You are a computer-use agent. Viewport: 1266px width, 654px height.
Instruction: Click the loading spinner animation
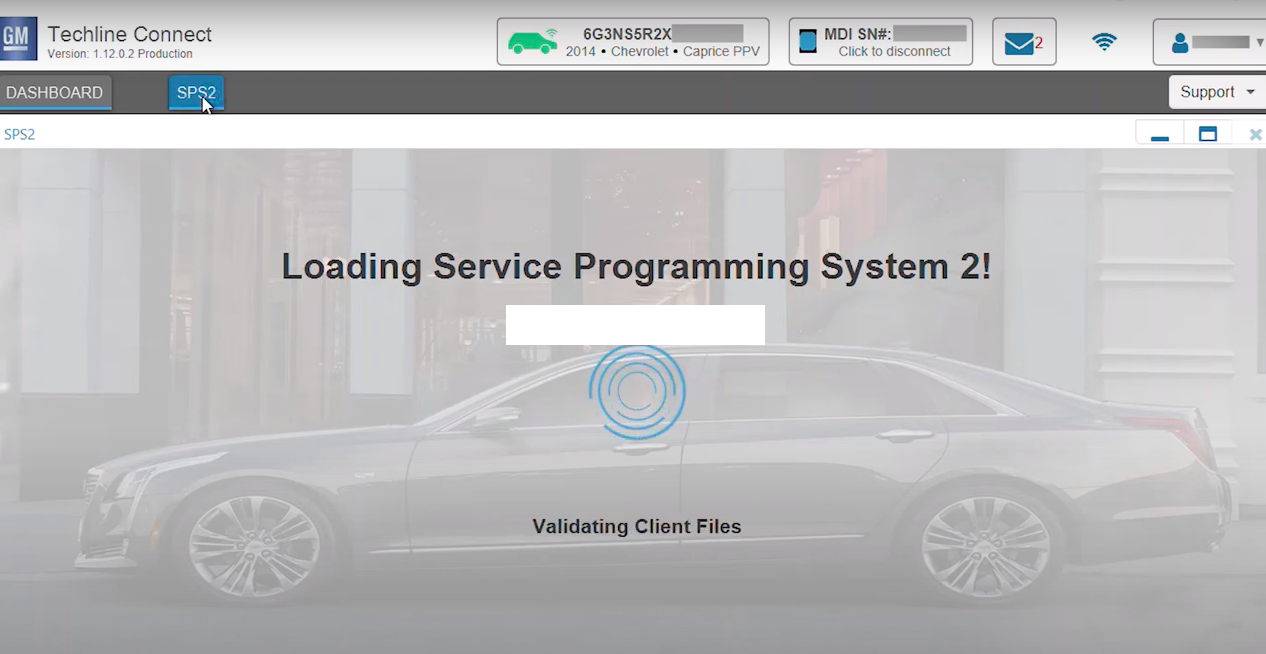tap(637, 393)
